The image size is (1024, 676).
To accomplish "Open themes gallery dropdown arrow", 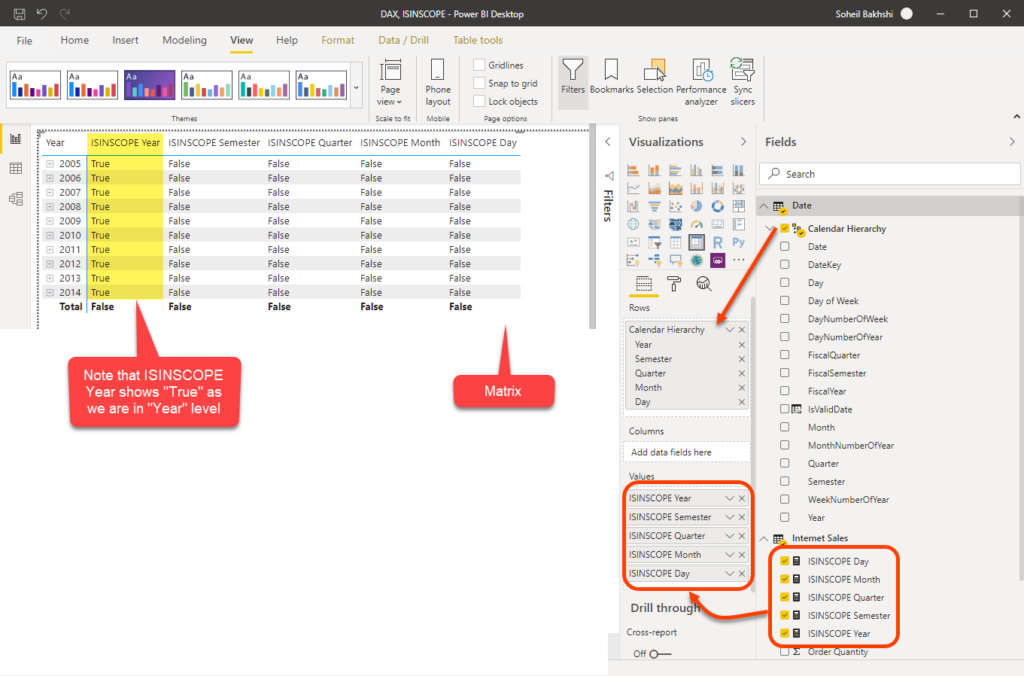I will click(357, 88).
